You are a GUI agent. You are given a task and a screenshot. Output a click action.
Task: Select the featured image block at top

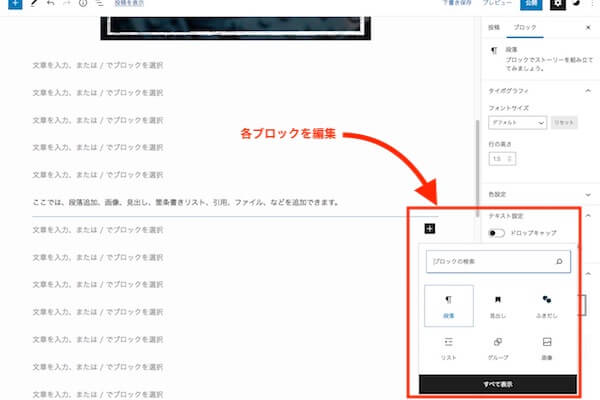(235, 28)
